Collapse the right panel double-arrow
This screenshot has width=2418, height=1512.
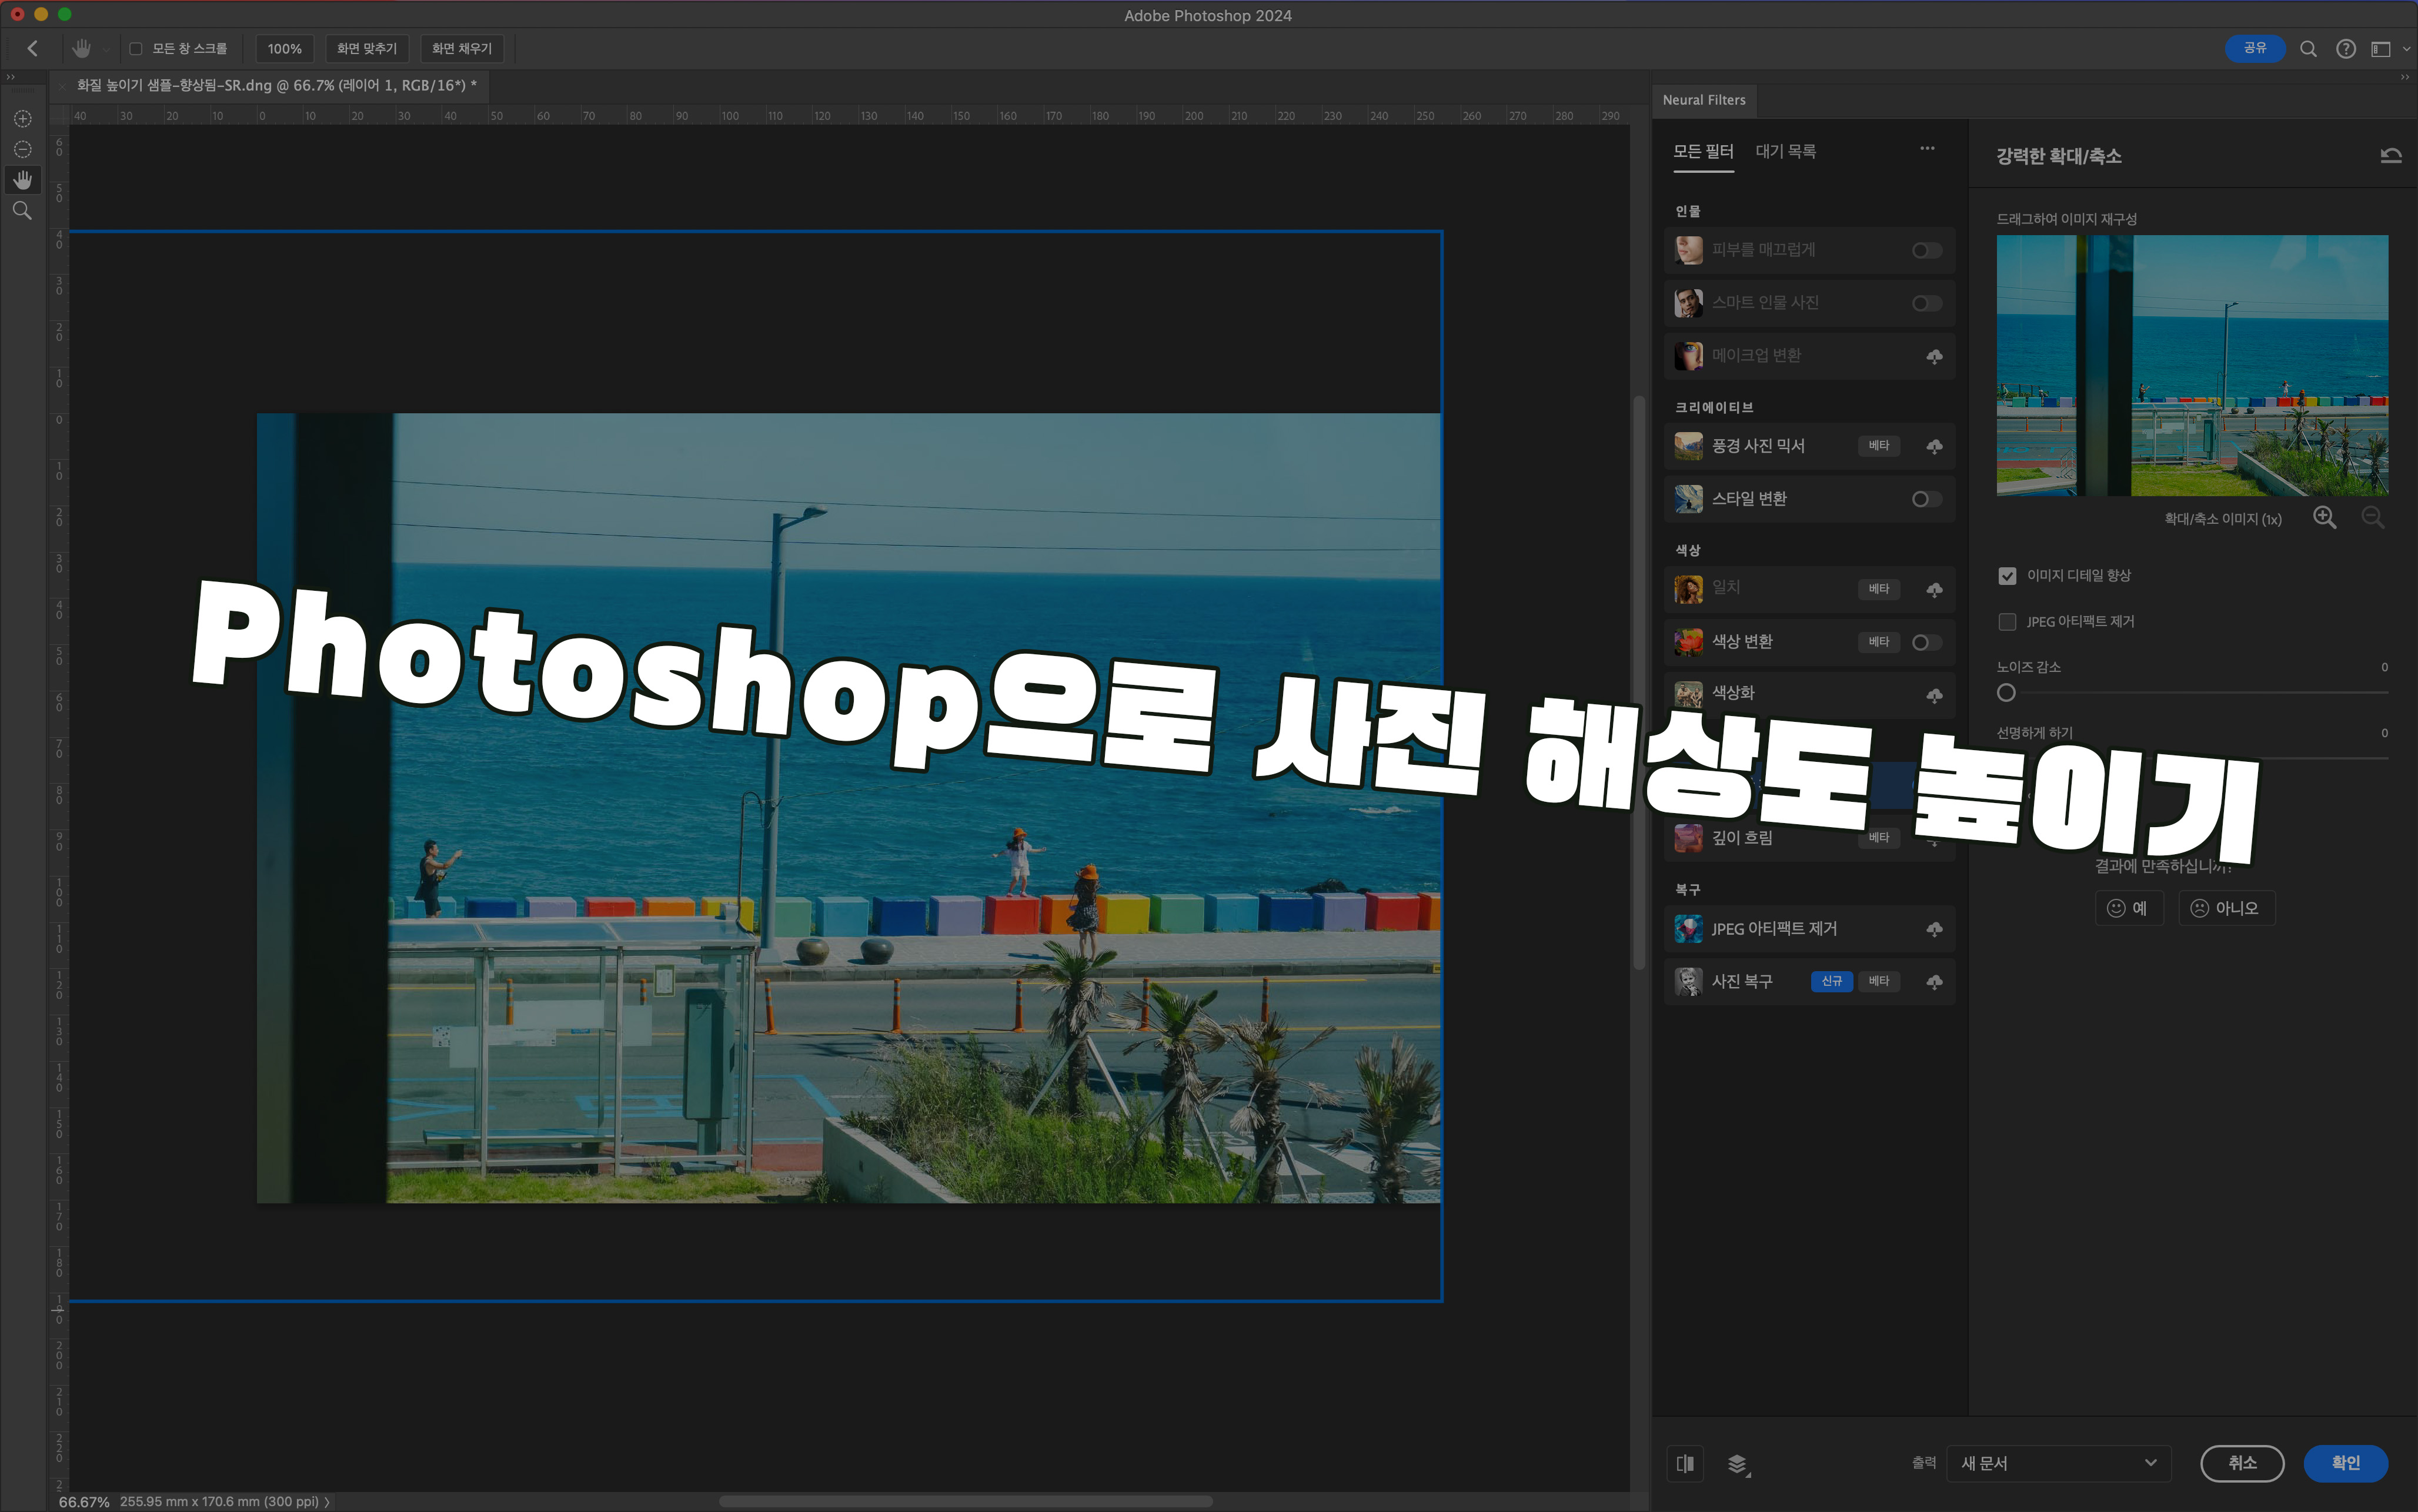[x=2404, y=77]
